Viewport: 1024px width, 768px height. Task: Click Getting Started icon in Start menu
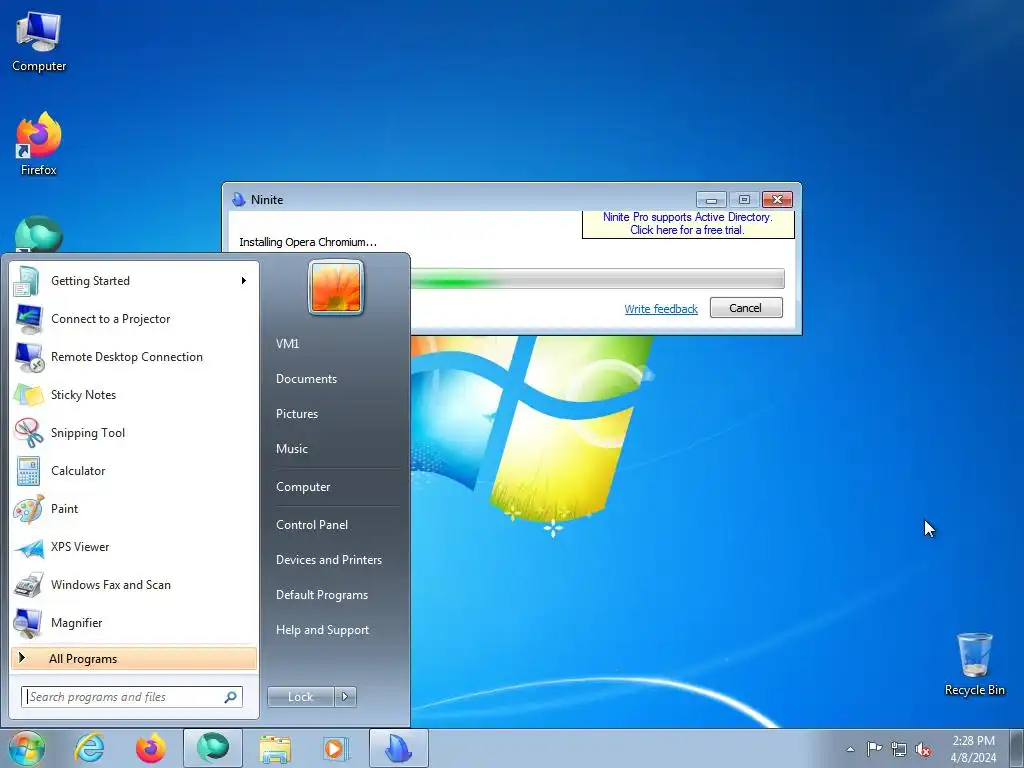(x=27, y=281)
